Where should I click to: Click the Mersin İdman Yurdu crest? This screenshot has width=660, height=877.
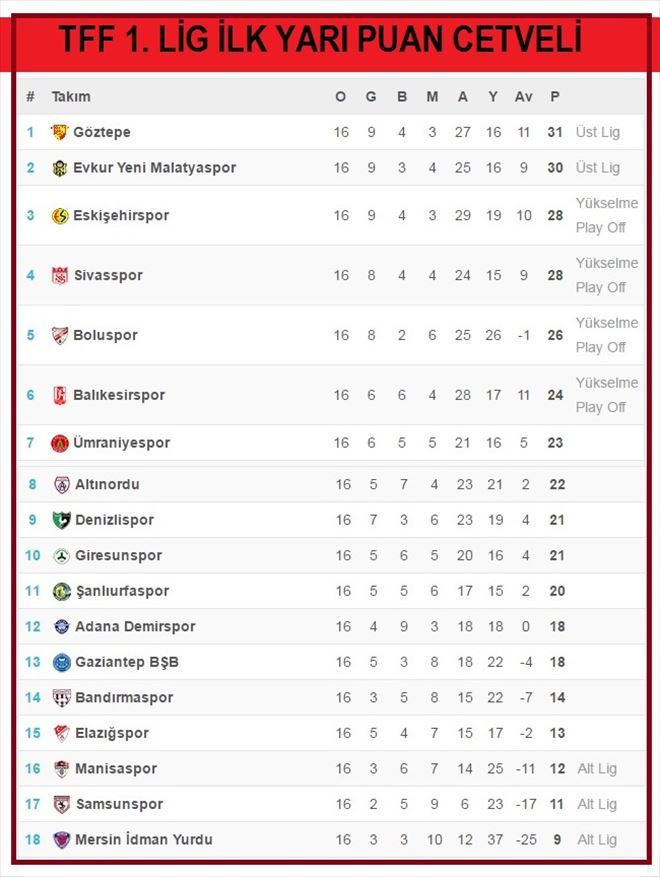pyautogui.click(x=62, y=840)
